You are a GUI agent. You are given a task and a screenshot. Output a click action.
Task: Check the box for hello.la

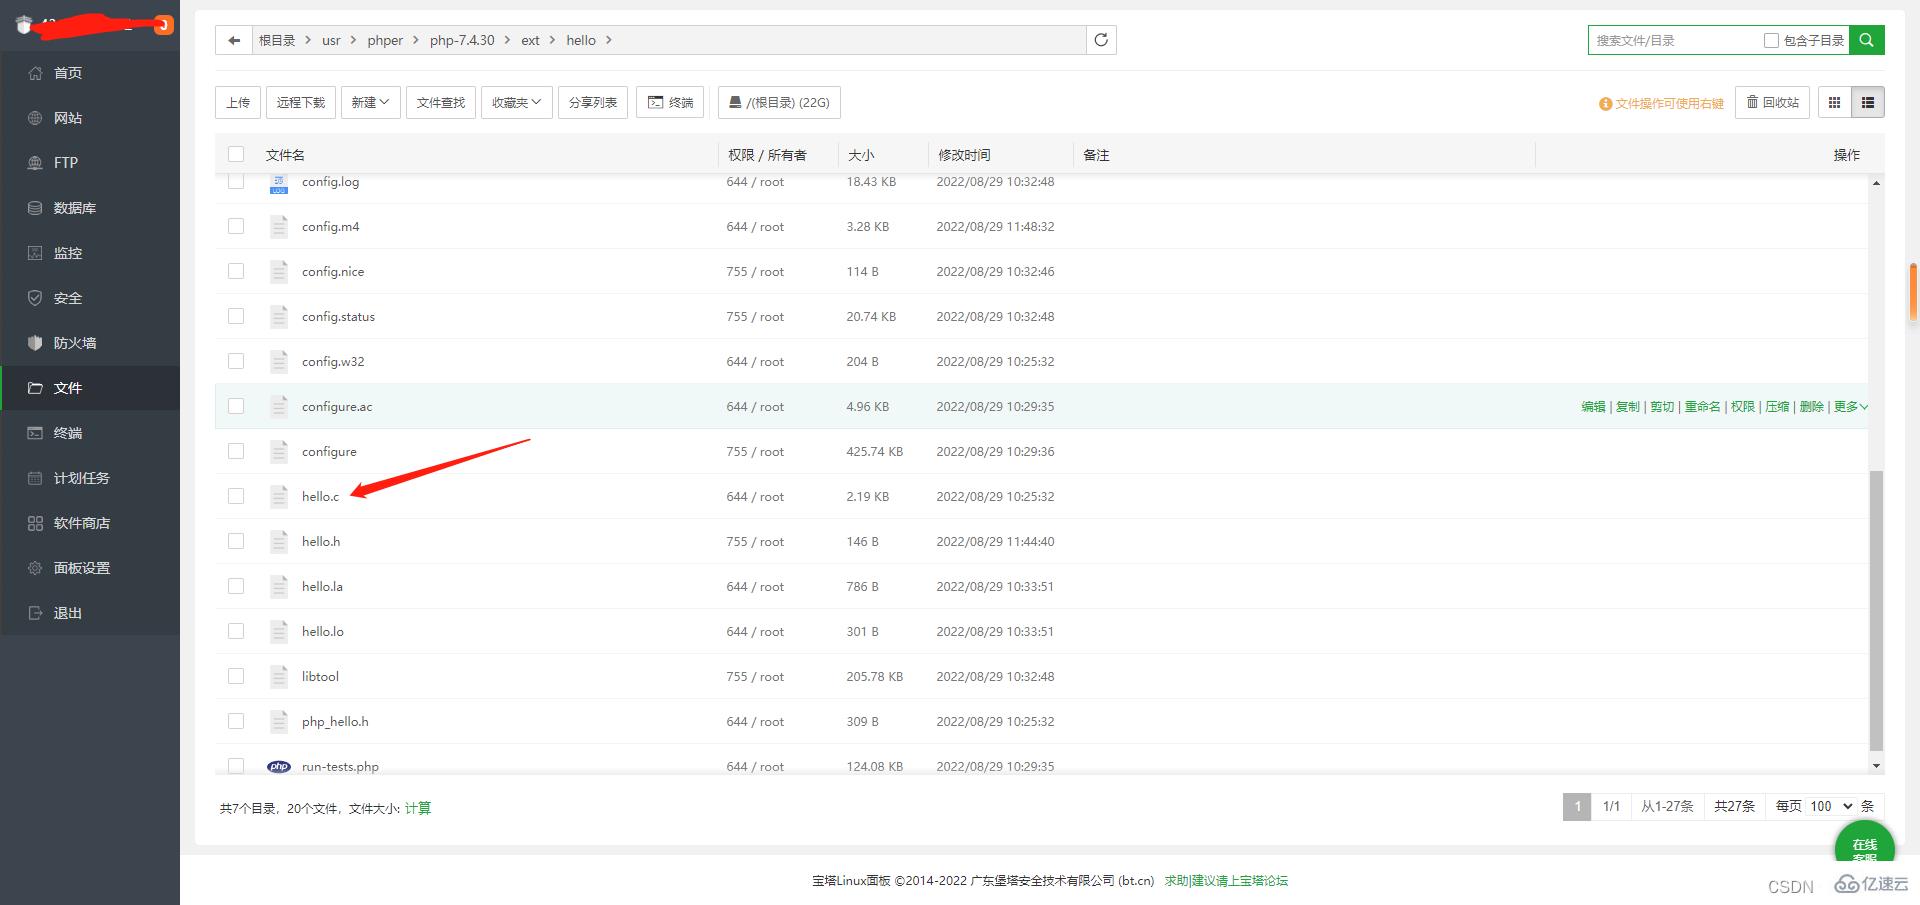click(x=236, y=586)
